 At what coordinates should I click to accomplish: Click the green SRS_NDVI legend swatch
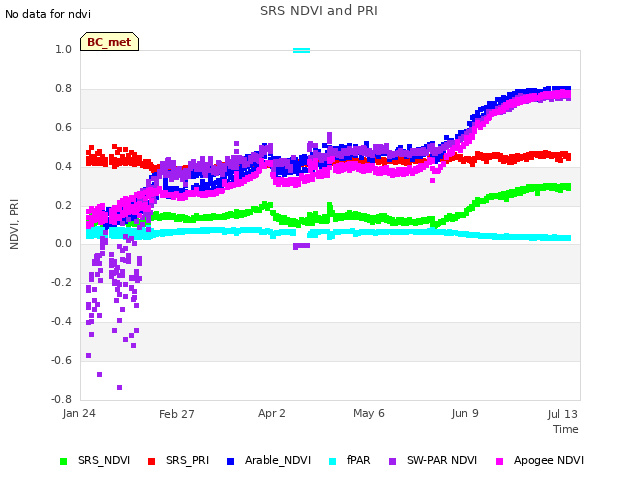[63, 462]
